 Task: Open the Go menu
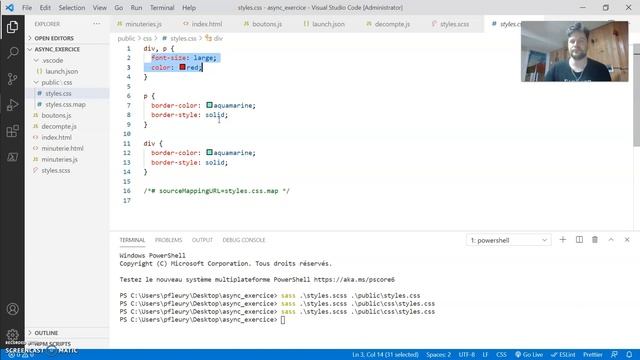(x=118, y=7)
